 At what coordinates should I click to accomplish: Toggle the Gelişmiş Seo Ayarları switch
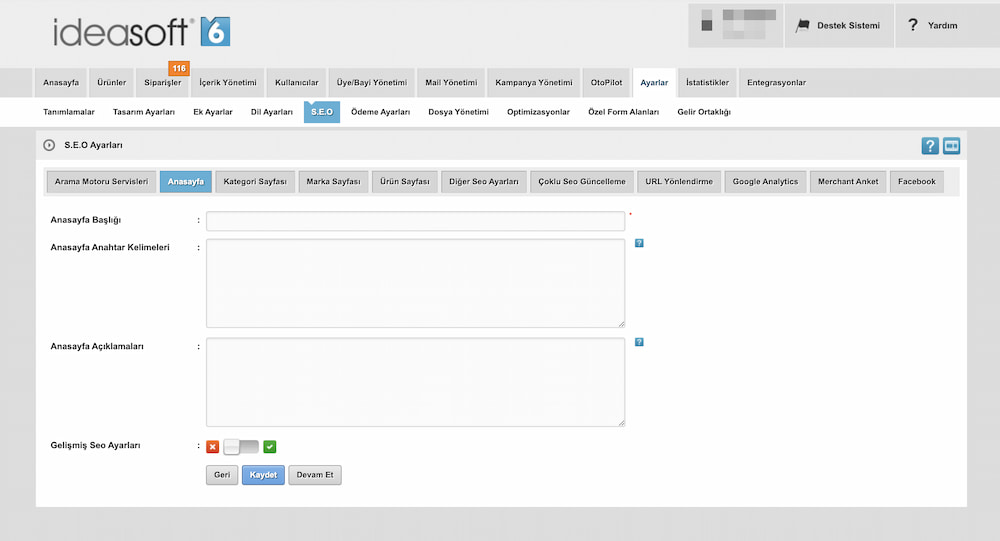241,446
